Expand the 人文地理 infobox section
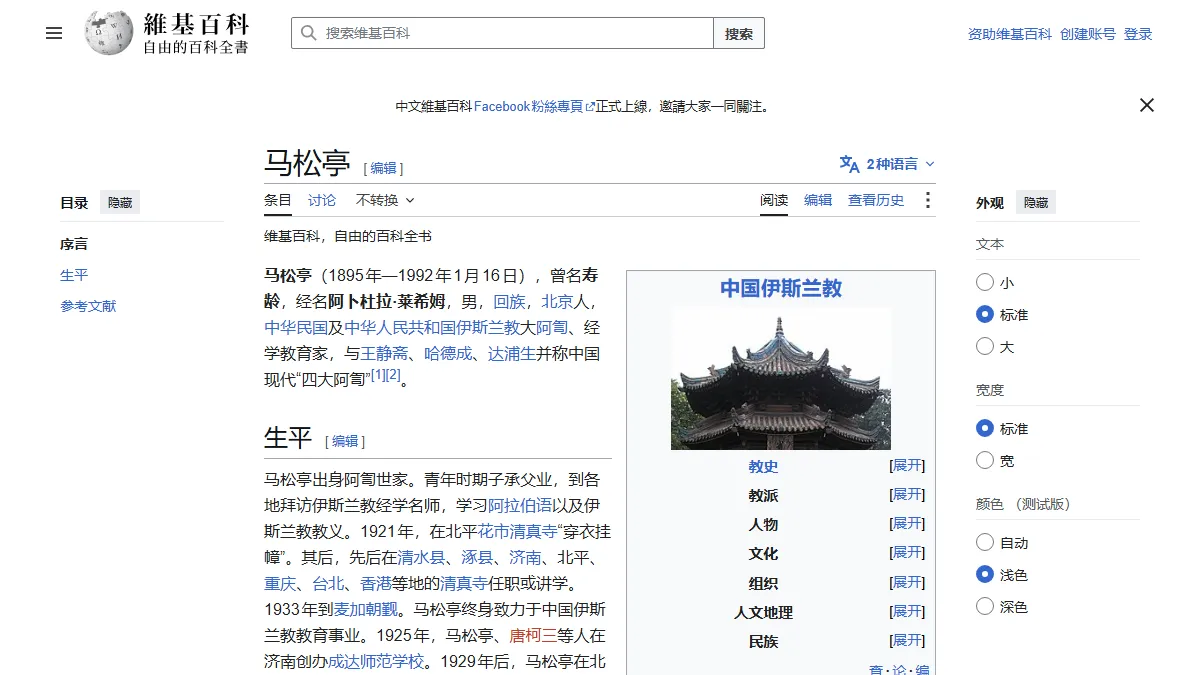This screenshot has width=1200, height=675. [x=908, y=611]
